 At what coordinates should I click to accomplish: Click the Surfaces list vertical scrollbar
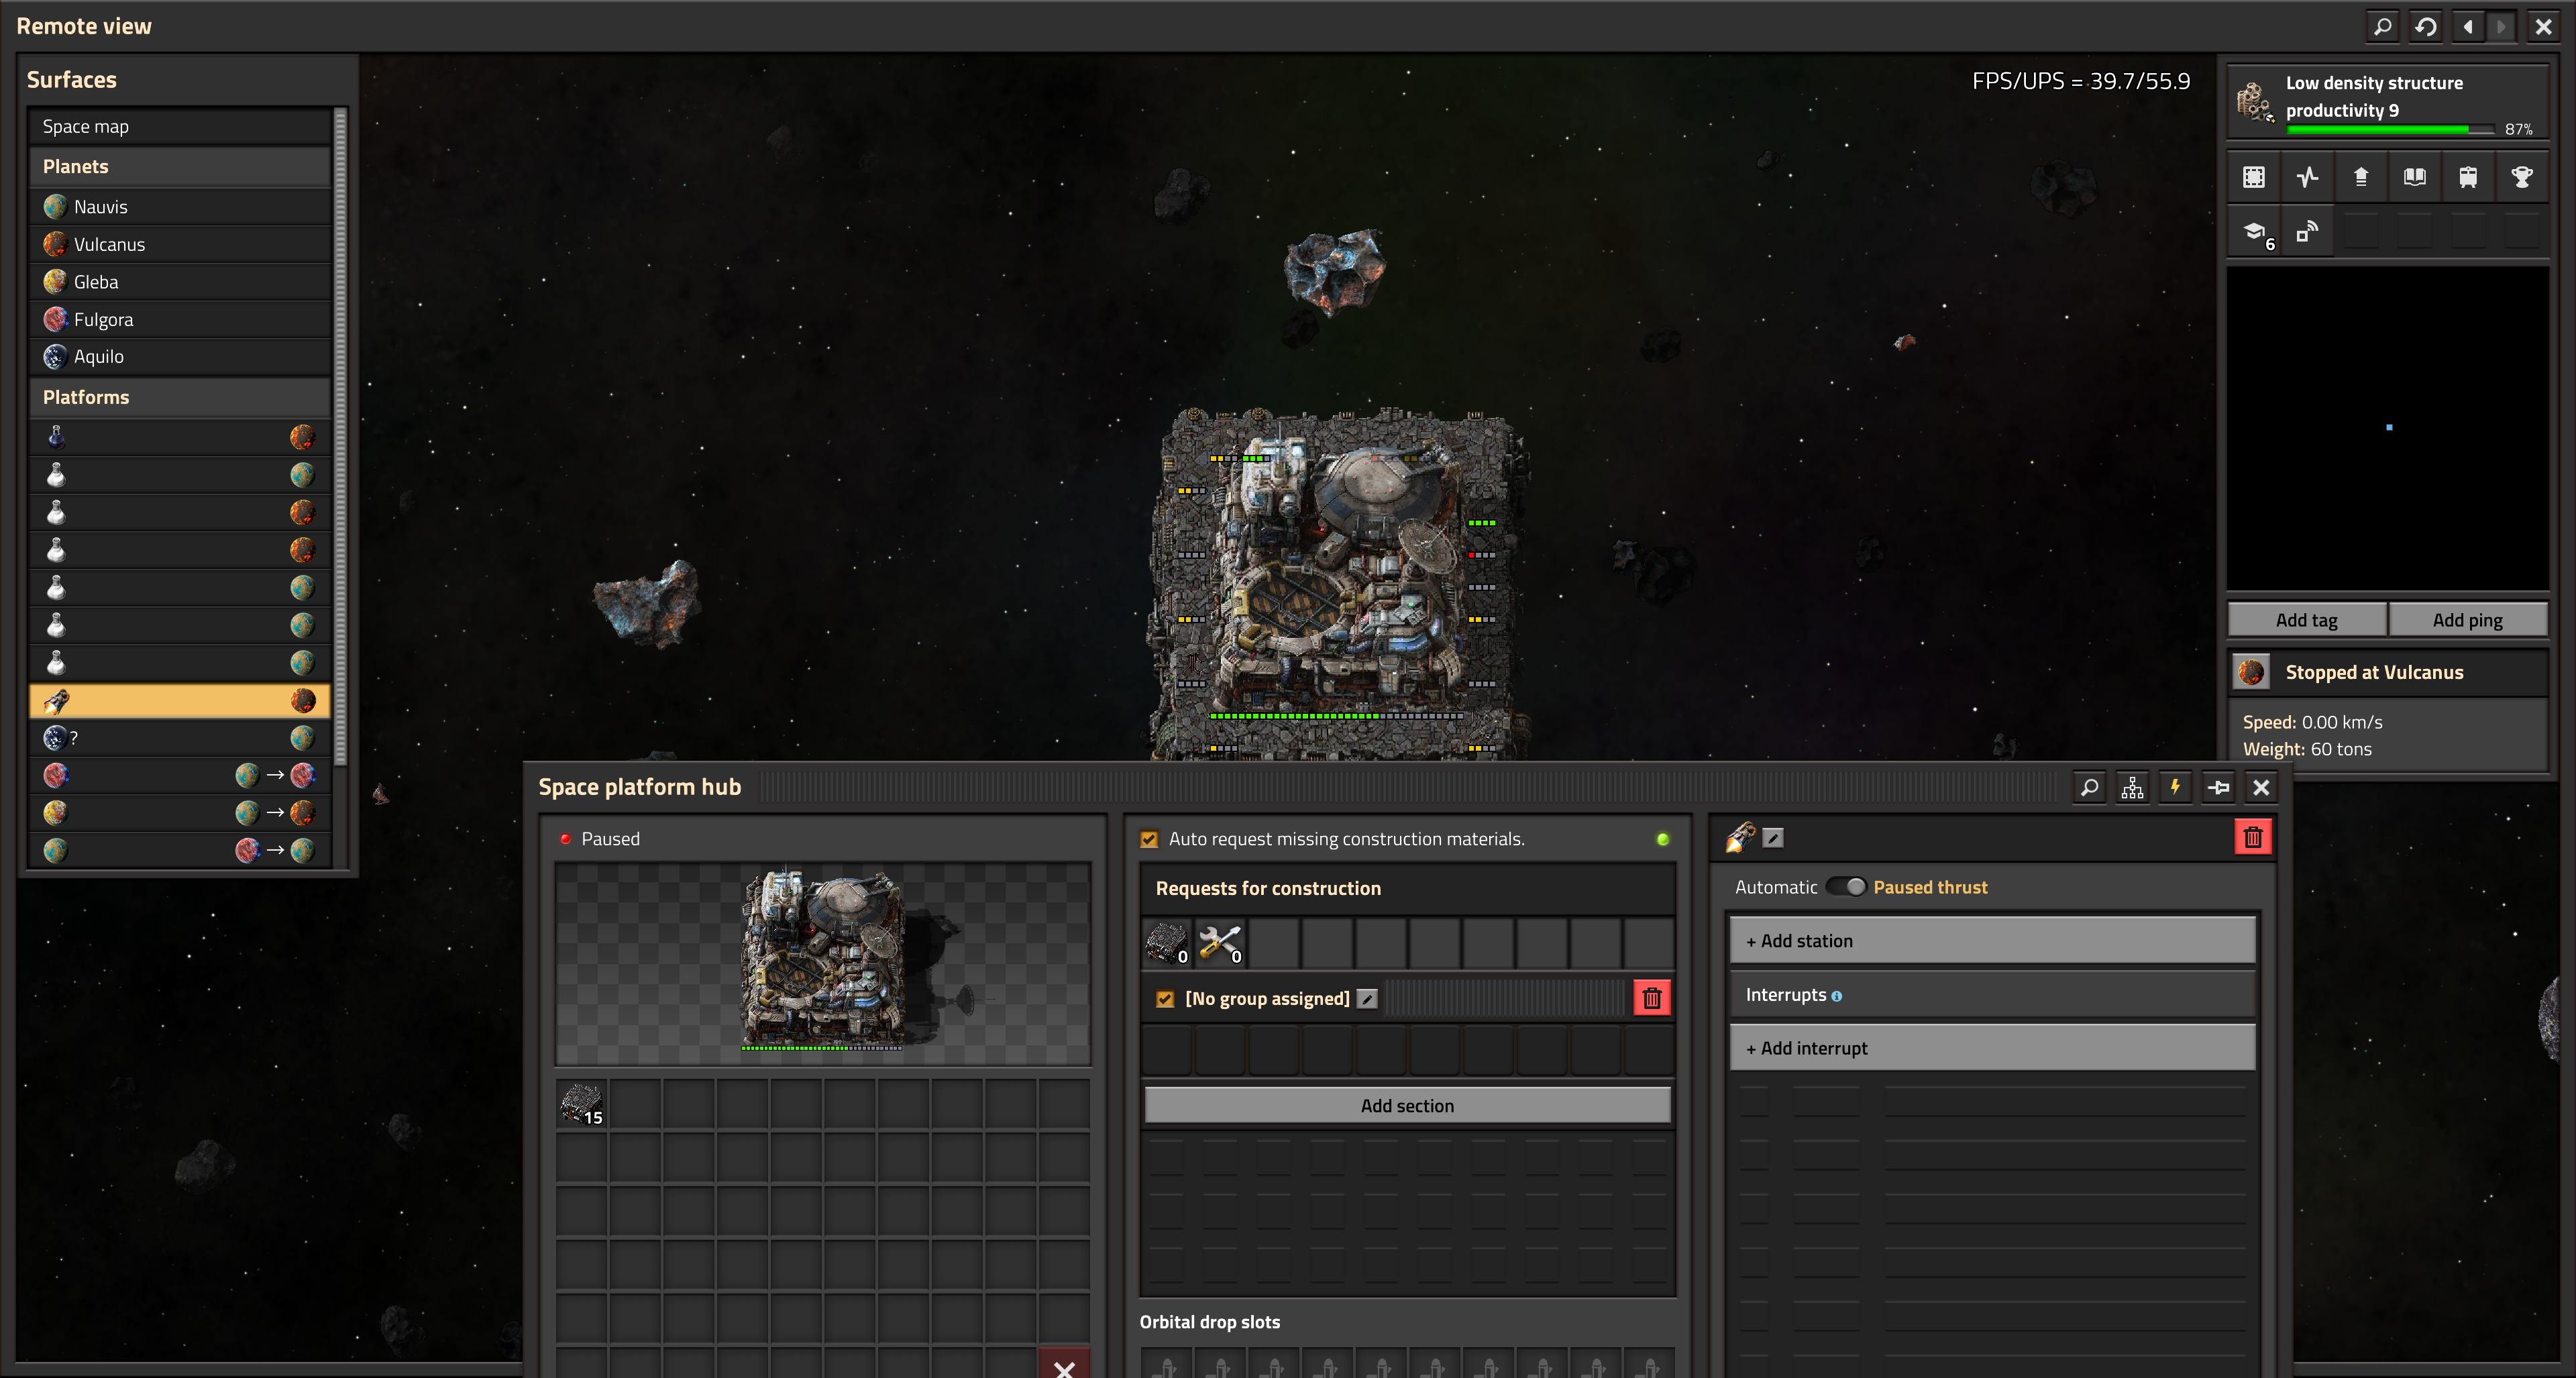click(341, 437)
